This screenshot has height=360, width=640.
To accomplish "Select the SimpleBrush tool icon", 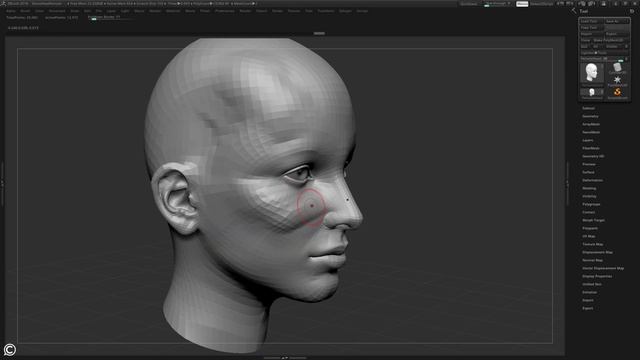I will [617, 93].
